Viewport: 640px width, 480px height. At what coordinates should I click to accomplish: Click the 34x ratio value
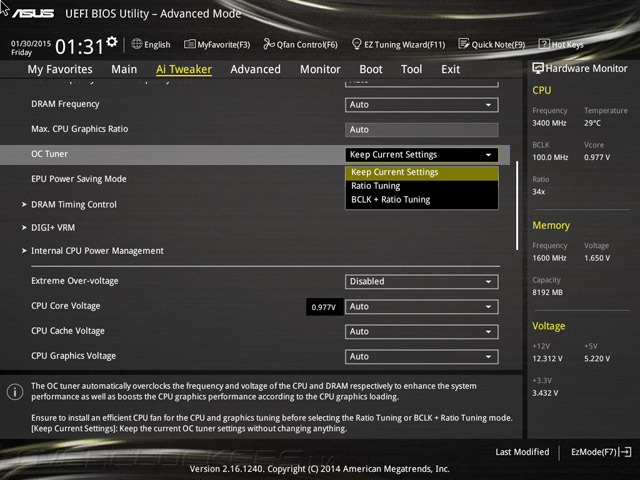coord(539,191)
